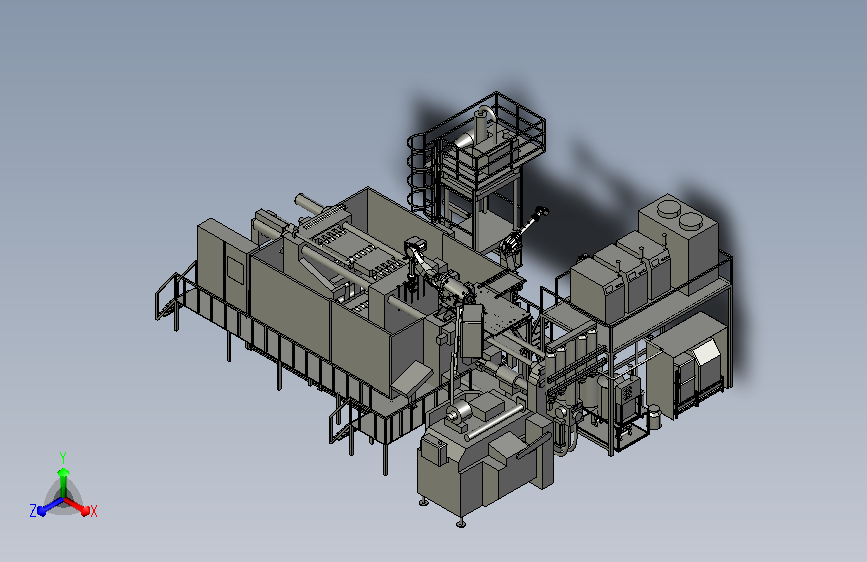Click the red X axis of the orientation triad
The height and width of the screenshot is (562, 867).
[x=78, y=506]
